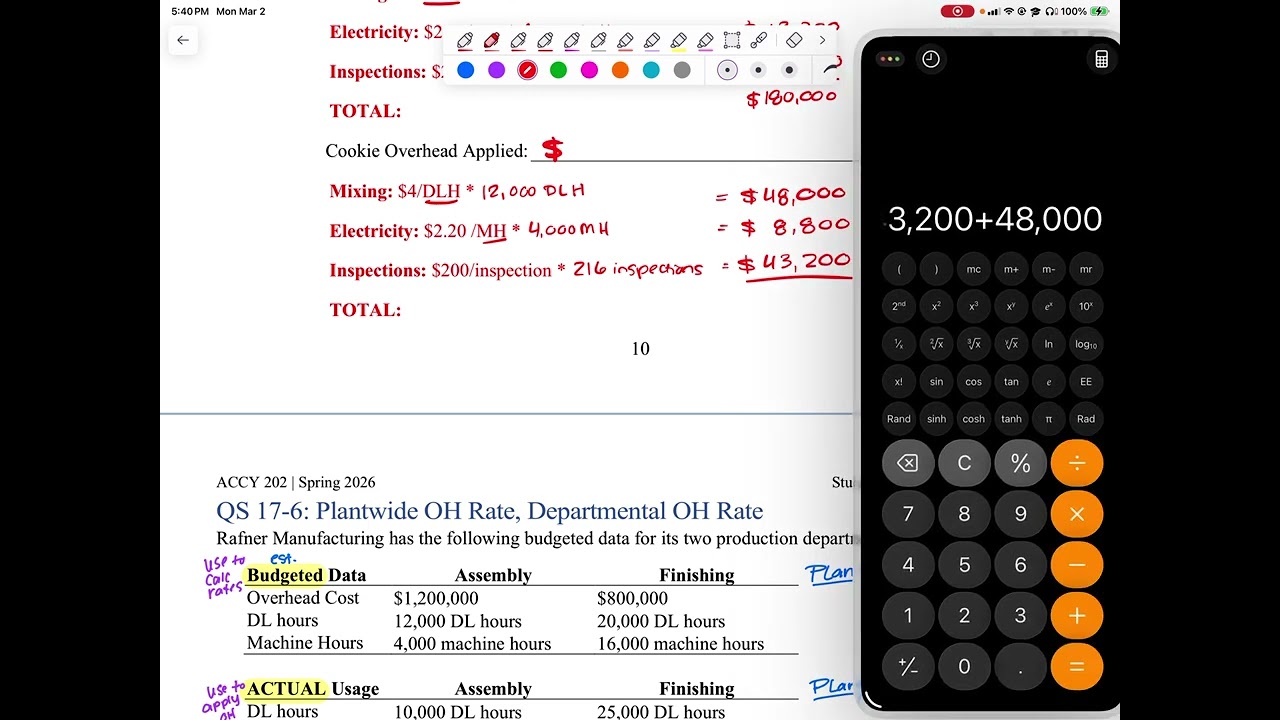The image size is (1280, 720).
Task: Tap the multiply key on calculator
Action: [1077, 514]
